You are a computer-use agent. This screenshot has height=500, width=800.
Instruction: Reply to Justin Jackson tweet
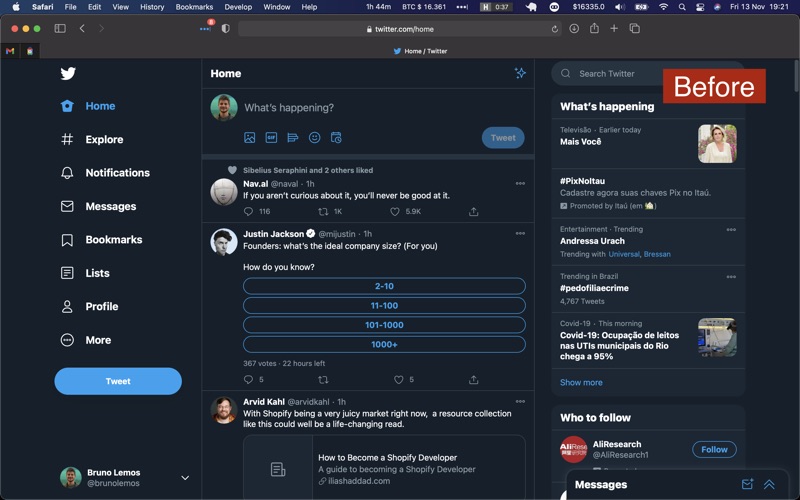(248, 380)
